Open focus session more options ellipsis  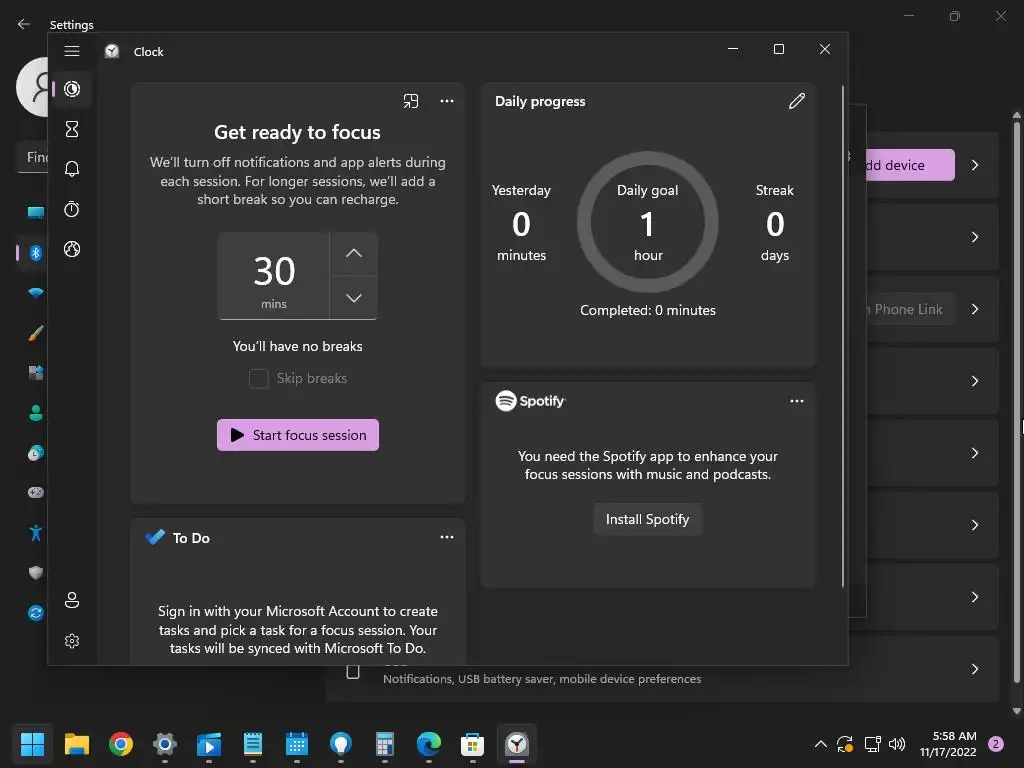447,101
